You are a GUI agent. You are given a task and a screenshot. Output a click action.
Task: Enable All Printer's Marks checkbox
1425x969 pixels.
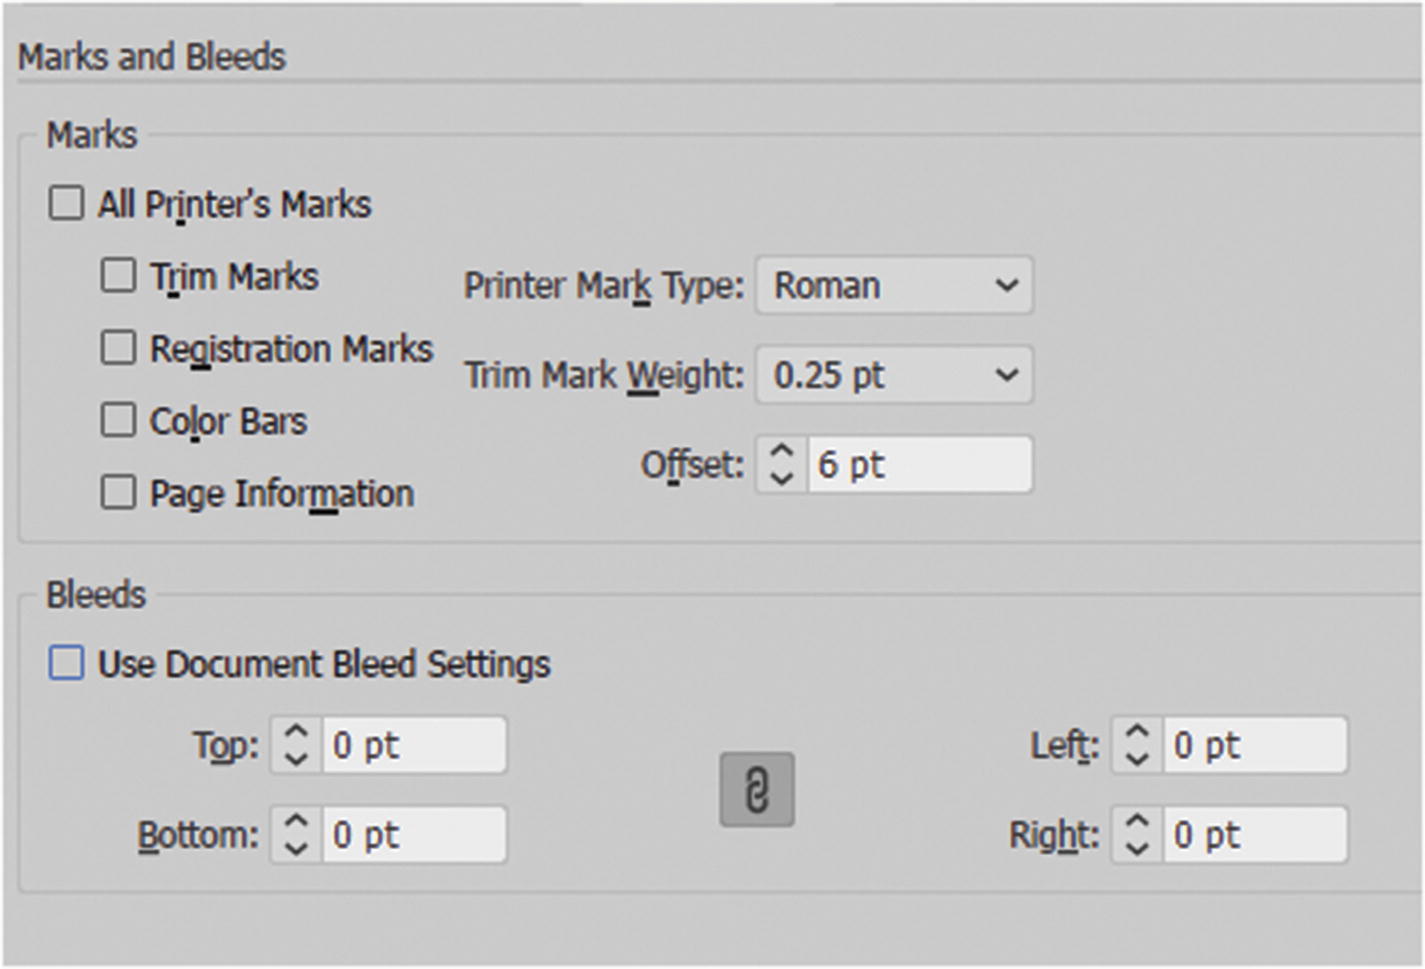coord(67,204)
